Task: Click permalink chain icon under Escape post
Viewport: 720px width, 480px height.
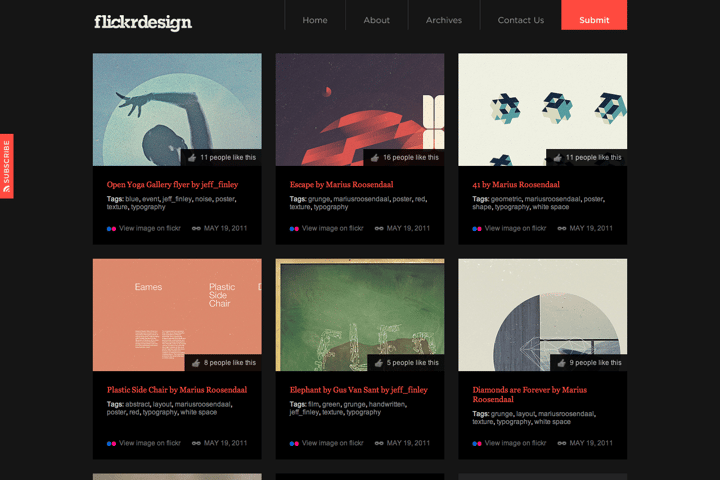Action: [379, 228]
